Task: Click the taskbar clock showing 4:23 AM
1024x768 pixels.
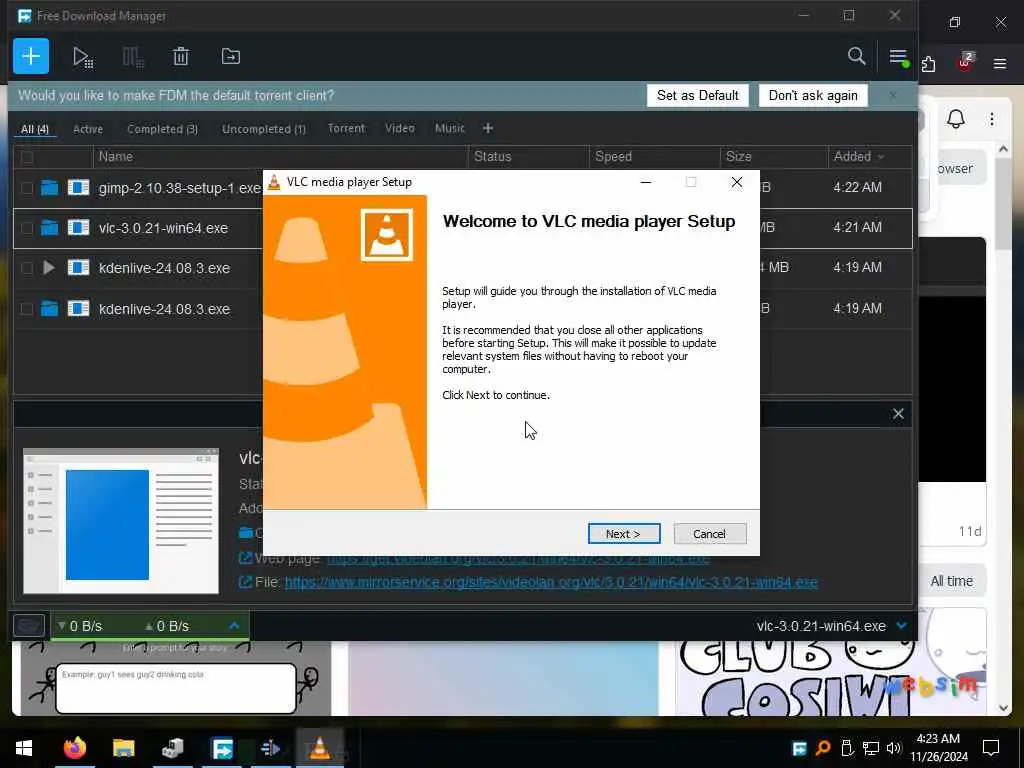Action: tap(938, 748)
